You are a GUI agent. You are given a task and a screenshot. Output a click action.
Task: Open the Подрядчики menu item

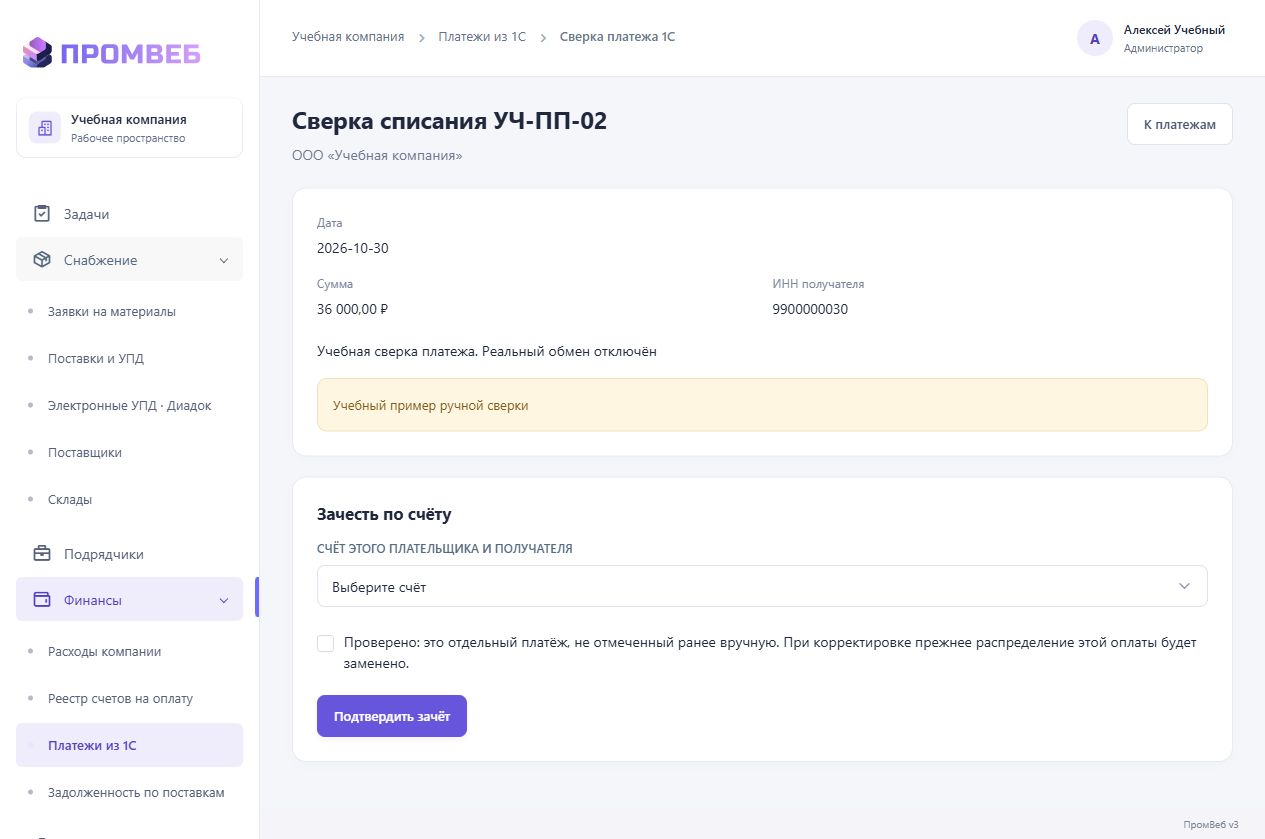pyautogui.click(x=129, y=554)
